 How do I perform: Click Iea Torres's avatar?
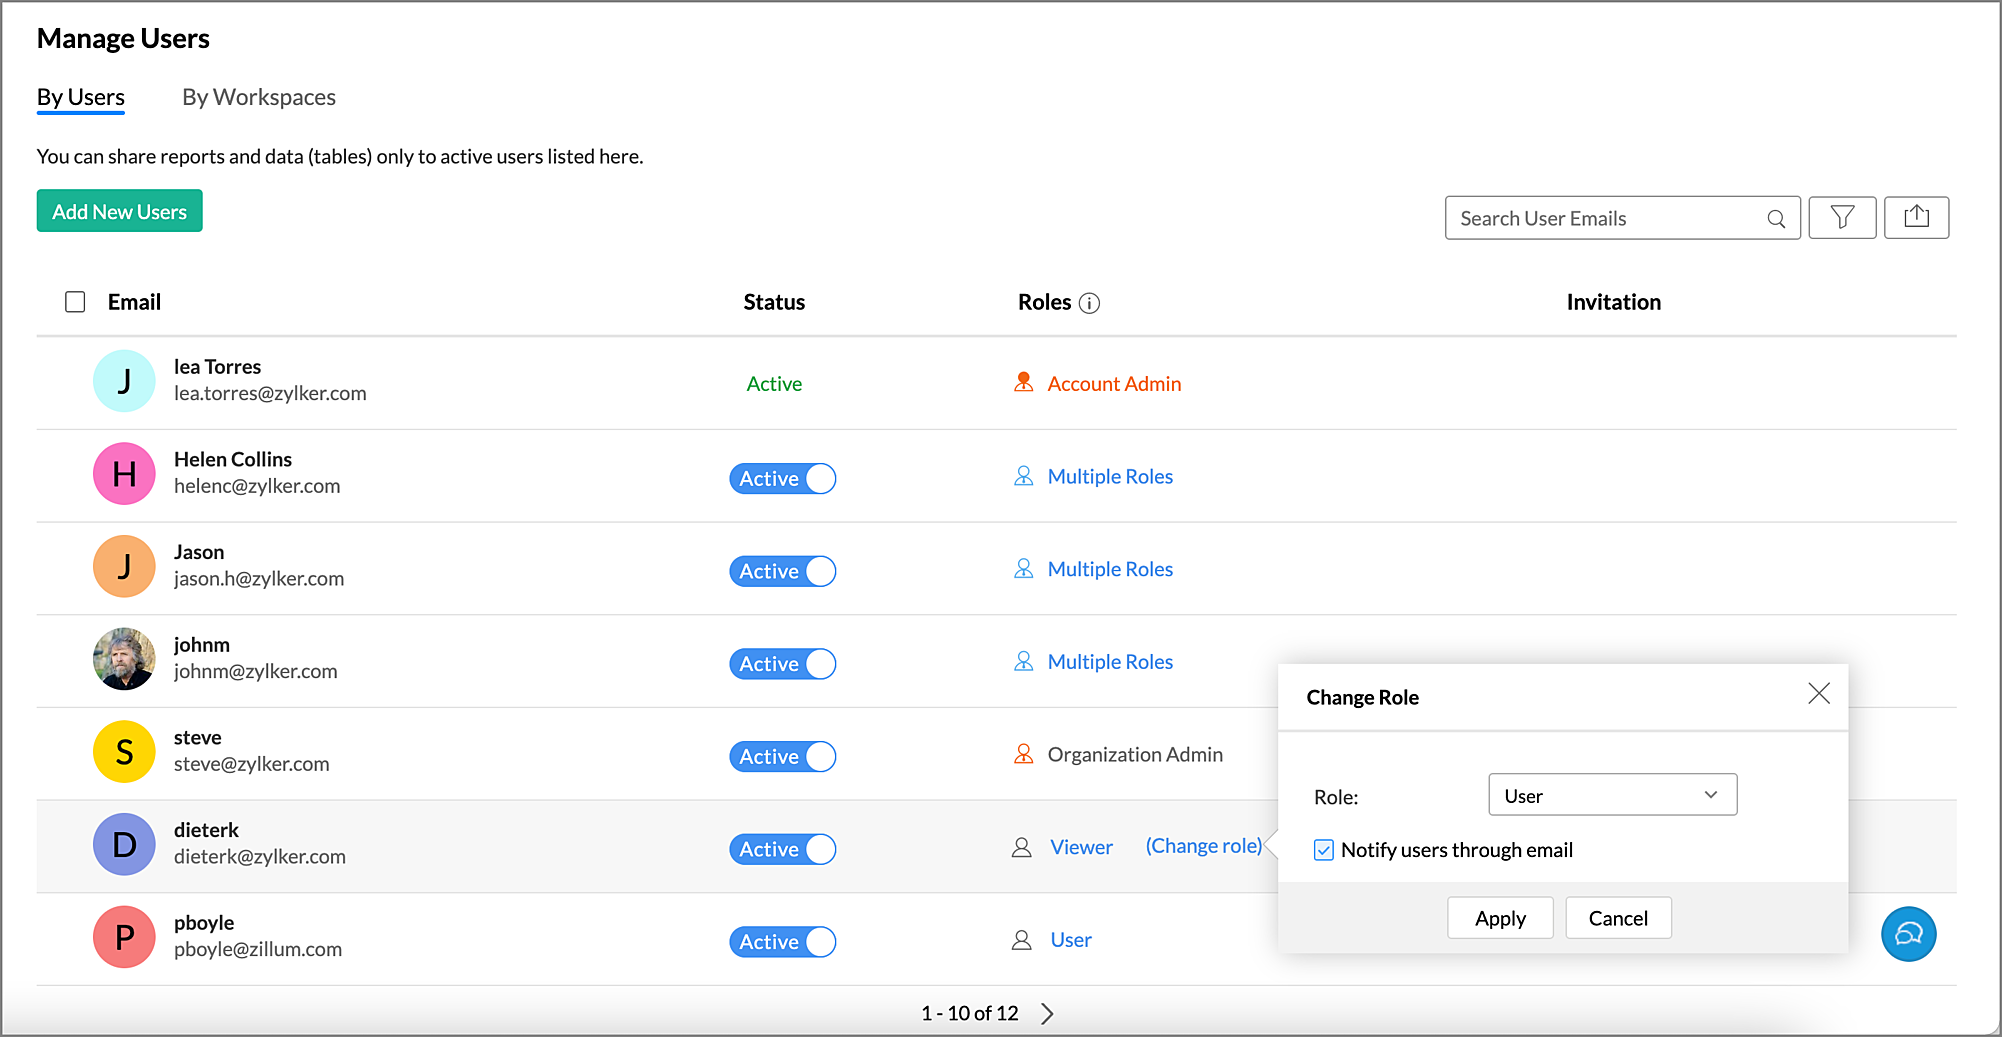click(x=124, y=381)
